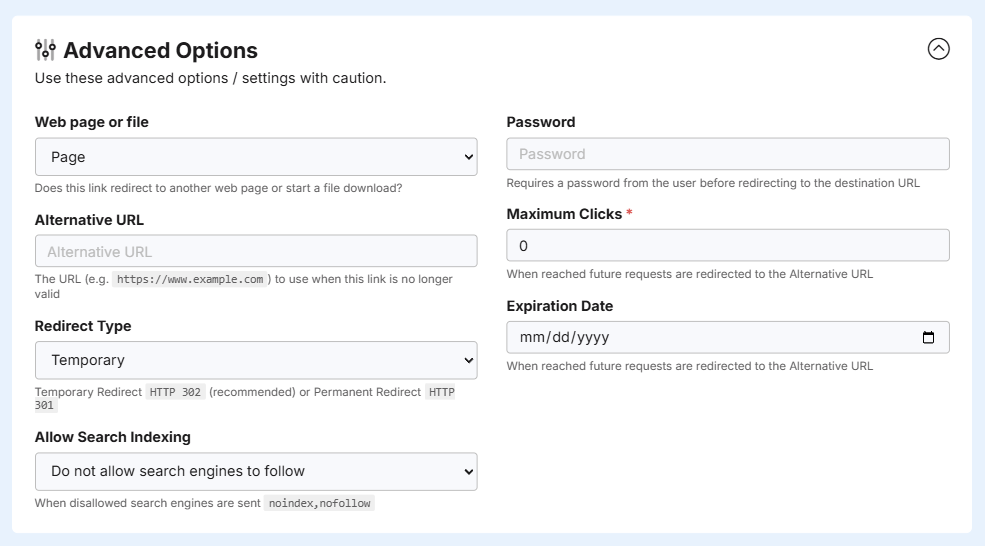Click the Advanced Options heading text

coord(160,50)
